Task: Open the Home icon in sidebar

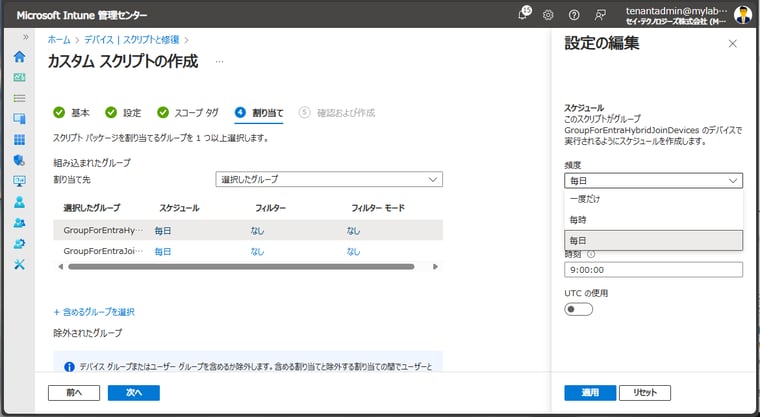Action: pyautogui.click(x=19, y=57)
